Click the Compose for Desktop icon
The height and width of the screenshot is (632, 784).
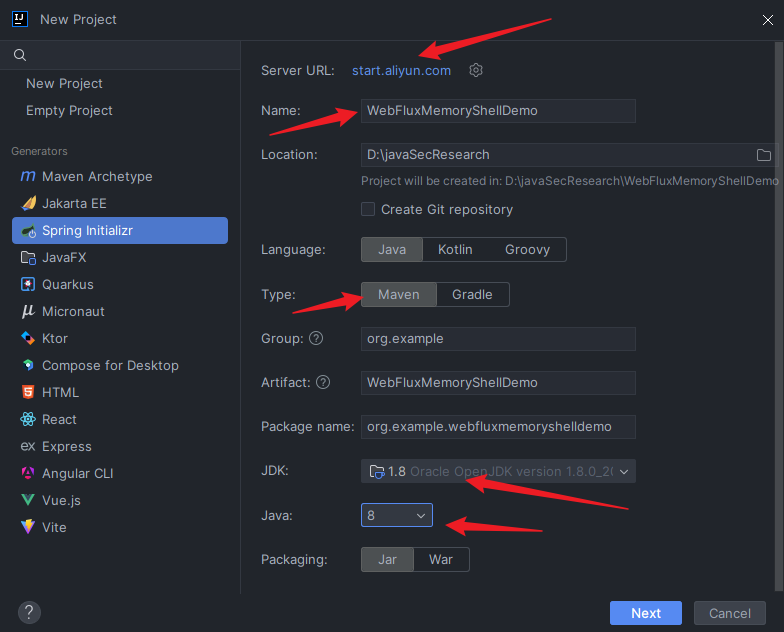[x=28, y=366]
